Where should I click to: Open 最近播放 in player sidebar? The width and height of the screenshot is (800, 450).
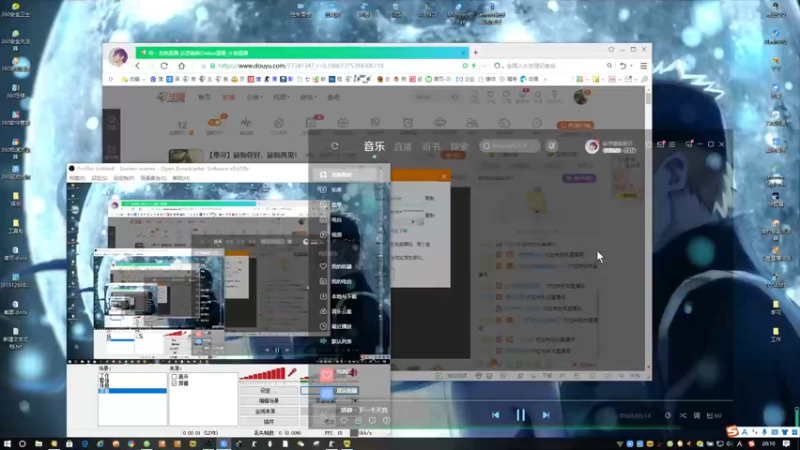(336, 327)
